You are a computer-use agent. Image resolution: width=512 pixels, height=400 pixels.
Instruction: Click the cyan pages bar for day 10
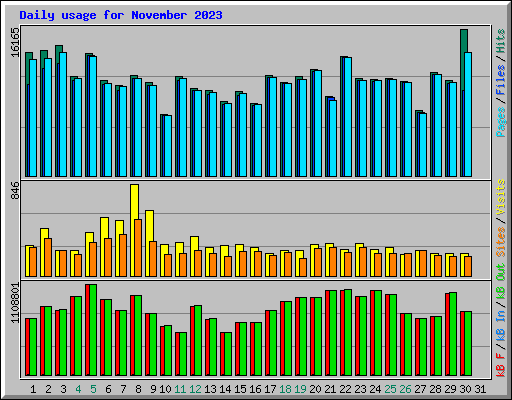(x=168, y=146)
